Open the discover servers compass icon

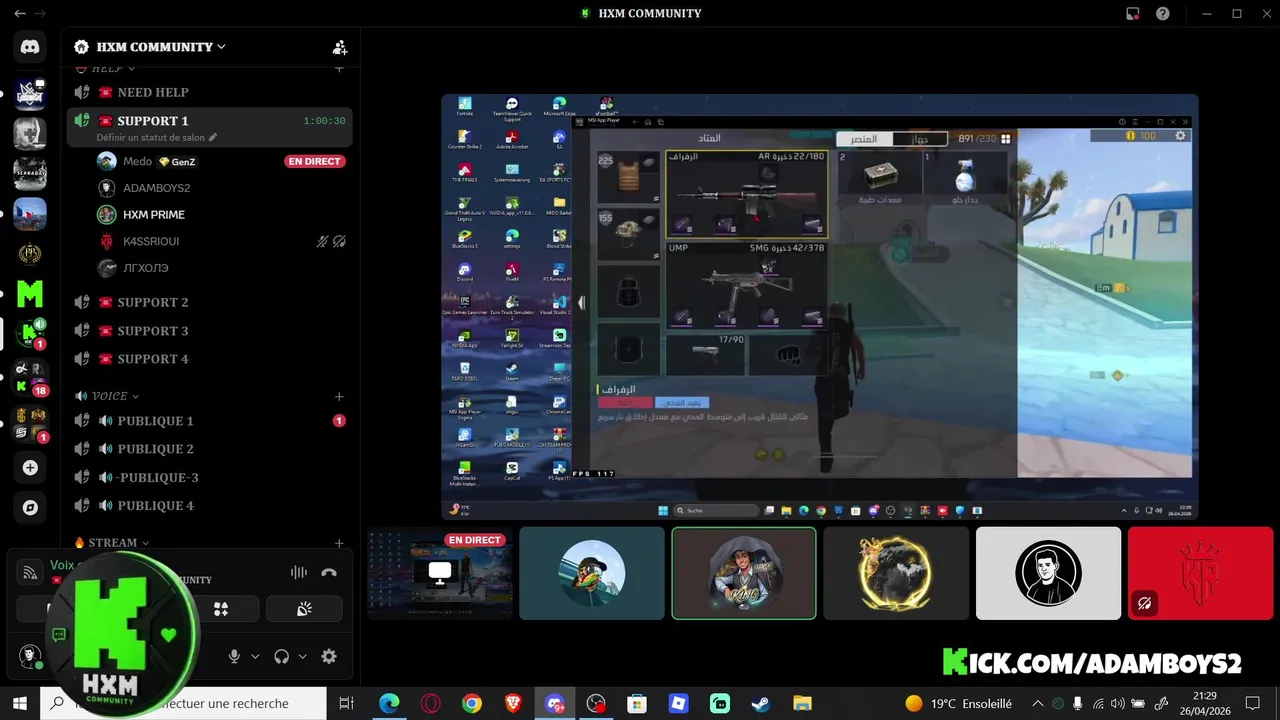(30, 507)
